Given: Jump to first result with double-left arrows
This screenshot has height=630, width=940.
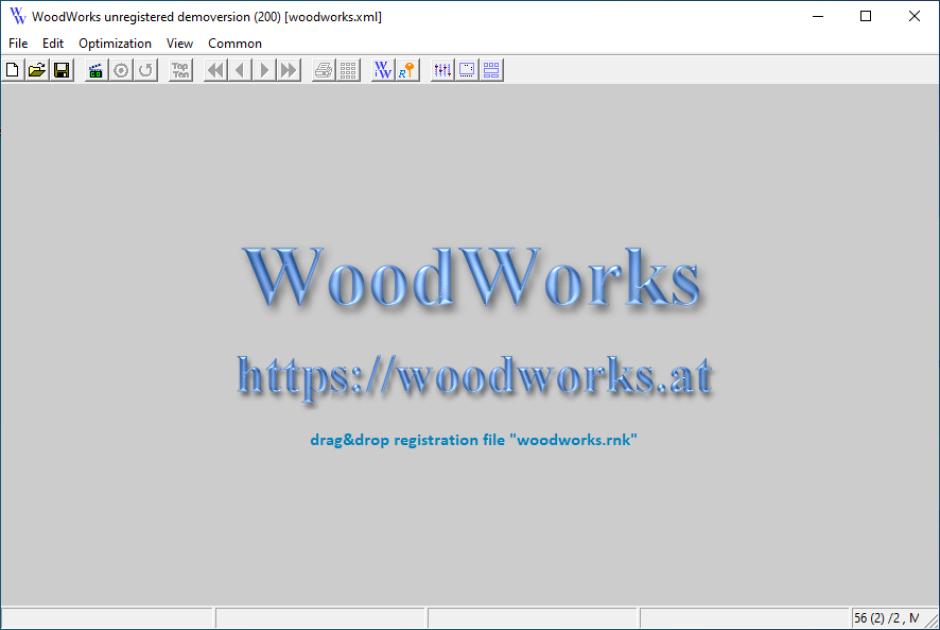Looking at the screenshot, I should coord(216,70).
